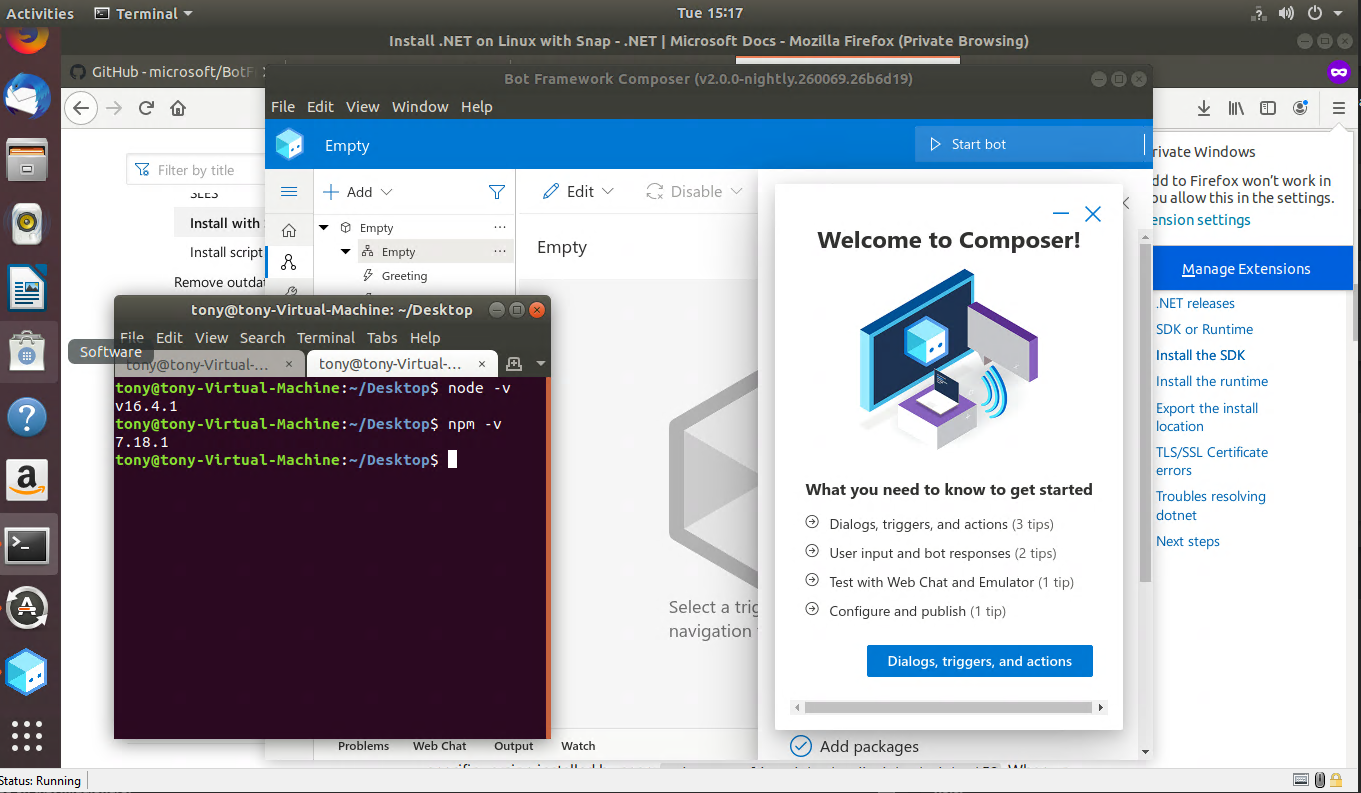Open the filter icon above the dialog tree
This screenshot has width=1361, height=793.
pos(497,191)
